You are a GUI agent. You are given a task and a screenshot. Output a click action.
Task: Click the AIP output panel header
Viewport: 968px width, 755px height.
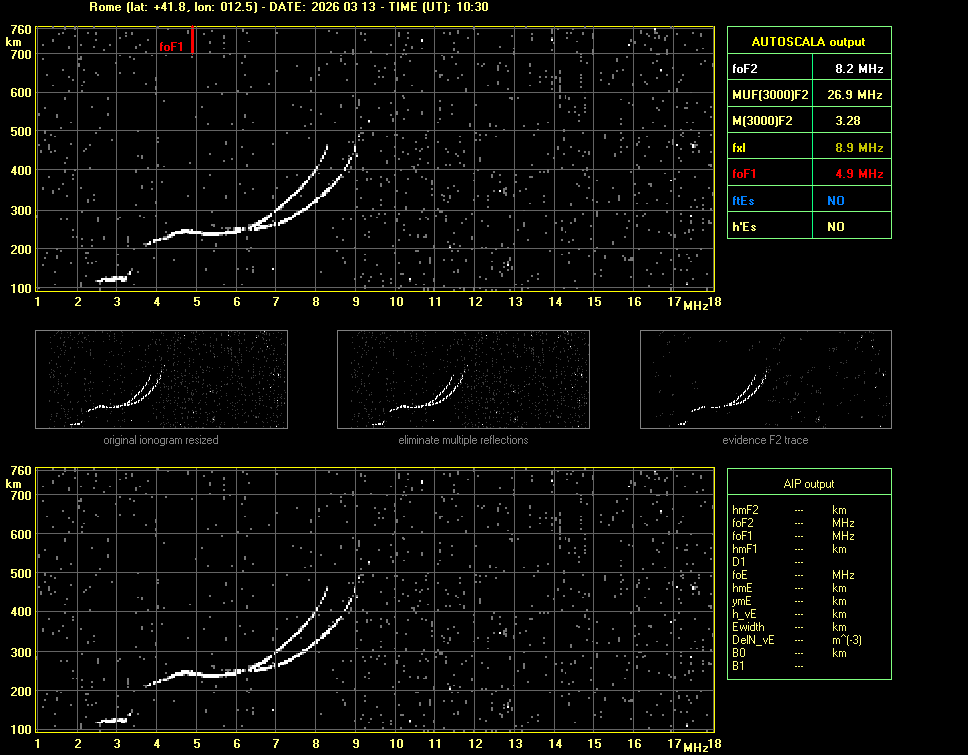(809, 484)
